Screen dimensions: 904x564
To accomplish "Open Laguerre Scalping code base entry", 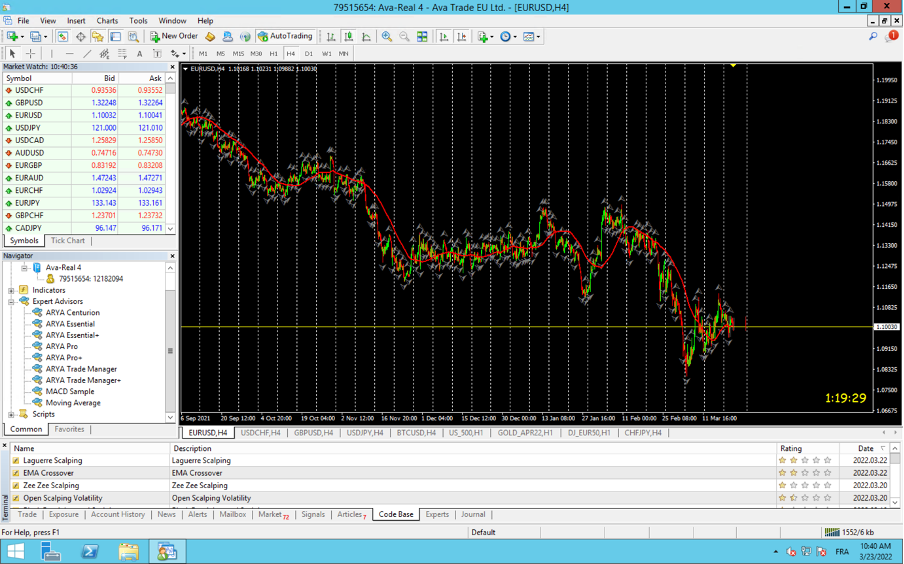I will (x=52, y=460).
